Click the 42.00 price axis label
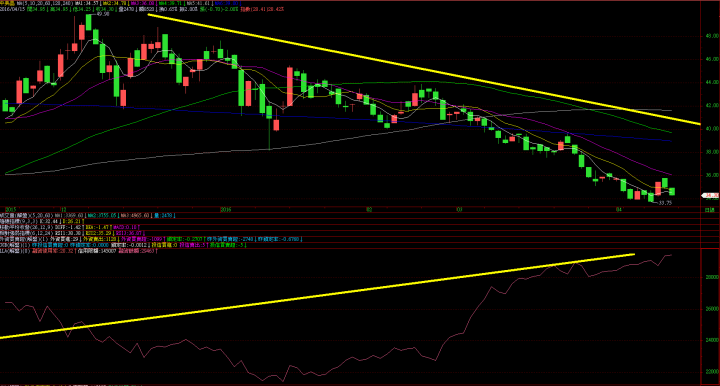Viewport: 720px width, 386px height. point(712,106)
